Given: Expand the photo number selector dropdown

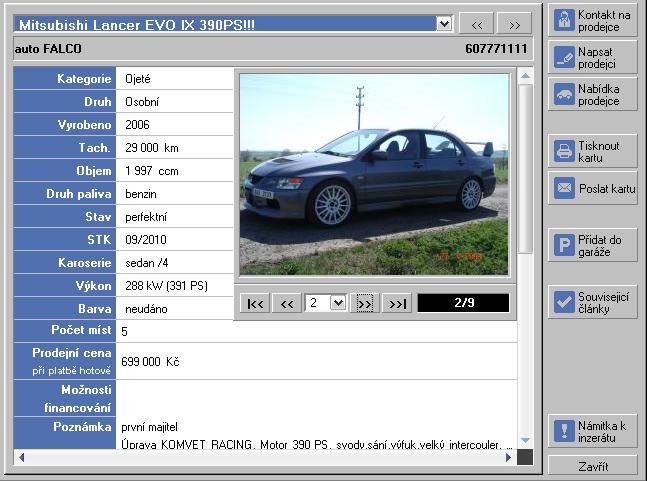Looking at the screenshot, I should [337, 303].
